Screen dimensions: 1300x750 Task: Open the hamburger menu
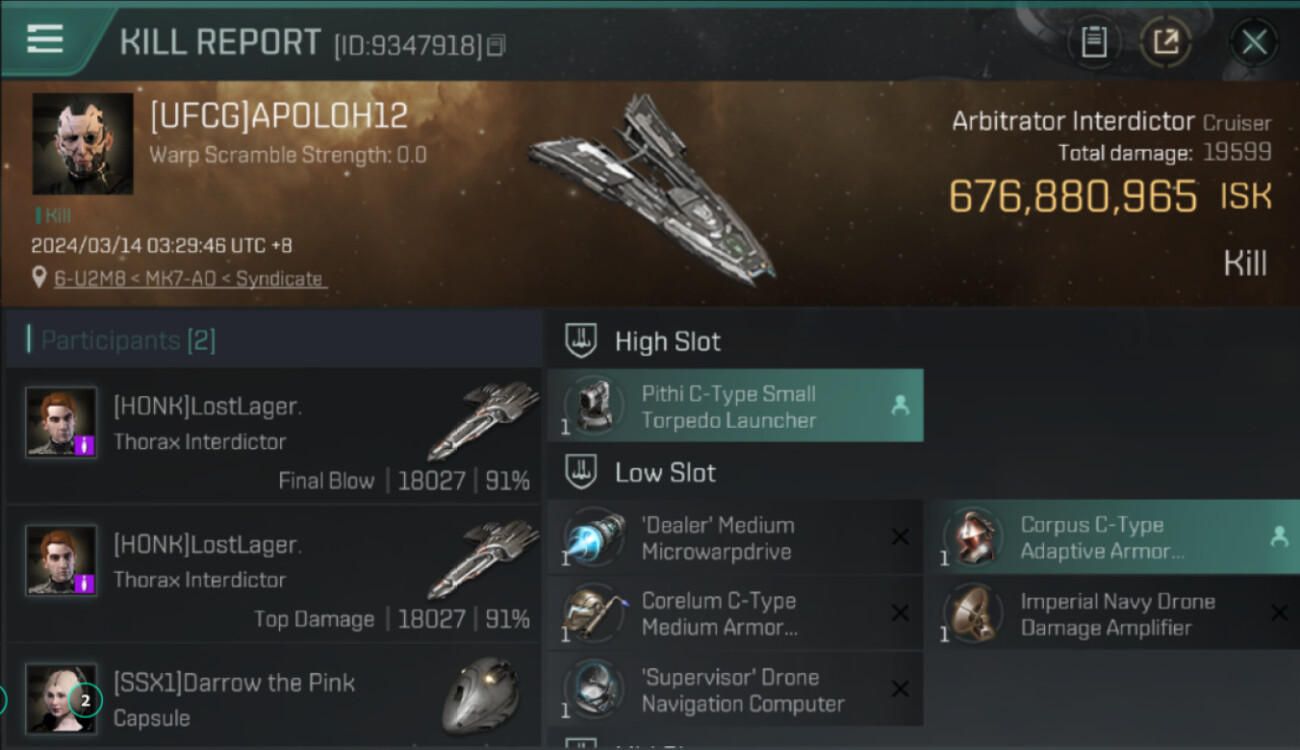(x=45, y=39)
